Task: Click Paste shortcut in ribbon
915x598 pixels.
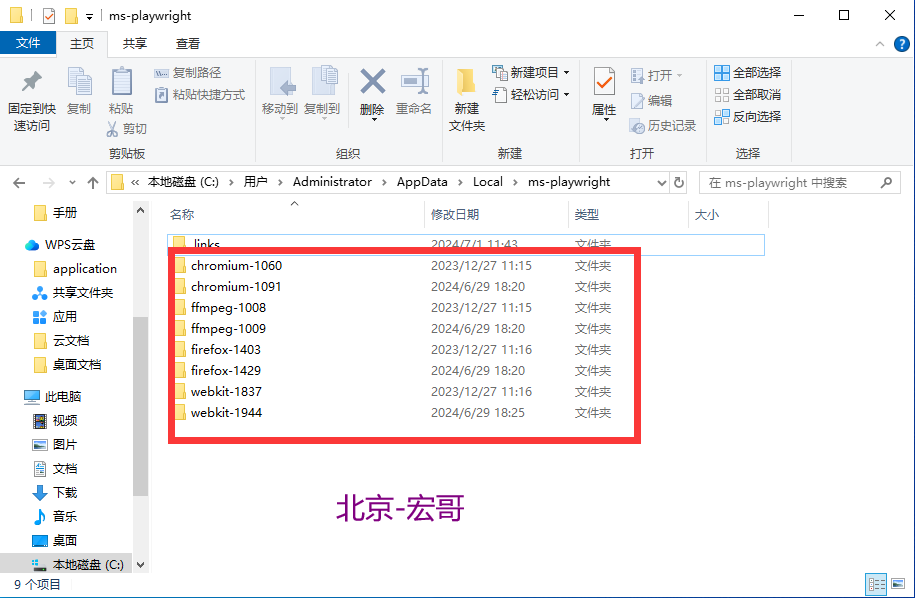Action: point(200,95)
